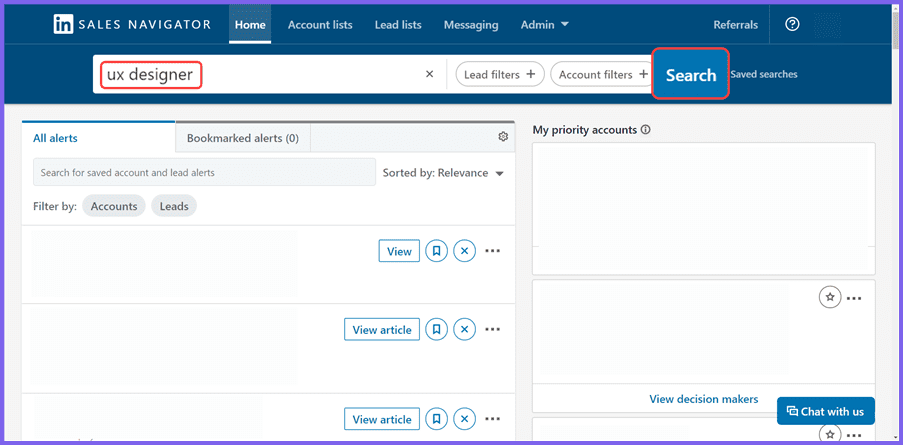This screenshot has width=903, height=445.
Task: Open more options above View decision makers
Action: pyautogui.click(x=854, y=298)
